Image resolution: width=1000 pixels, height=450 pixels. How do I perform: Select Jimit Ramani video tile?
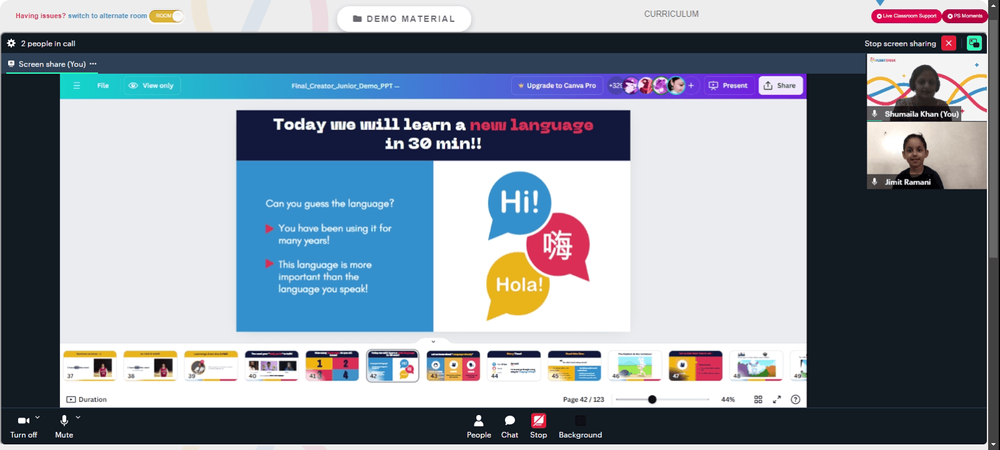click(926, 156)
